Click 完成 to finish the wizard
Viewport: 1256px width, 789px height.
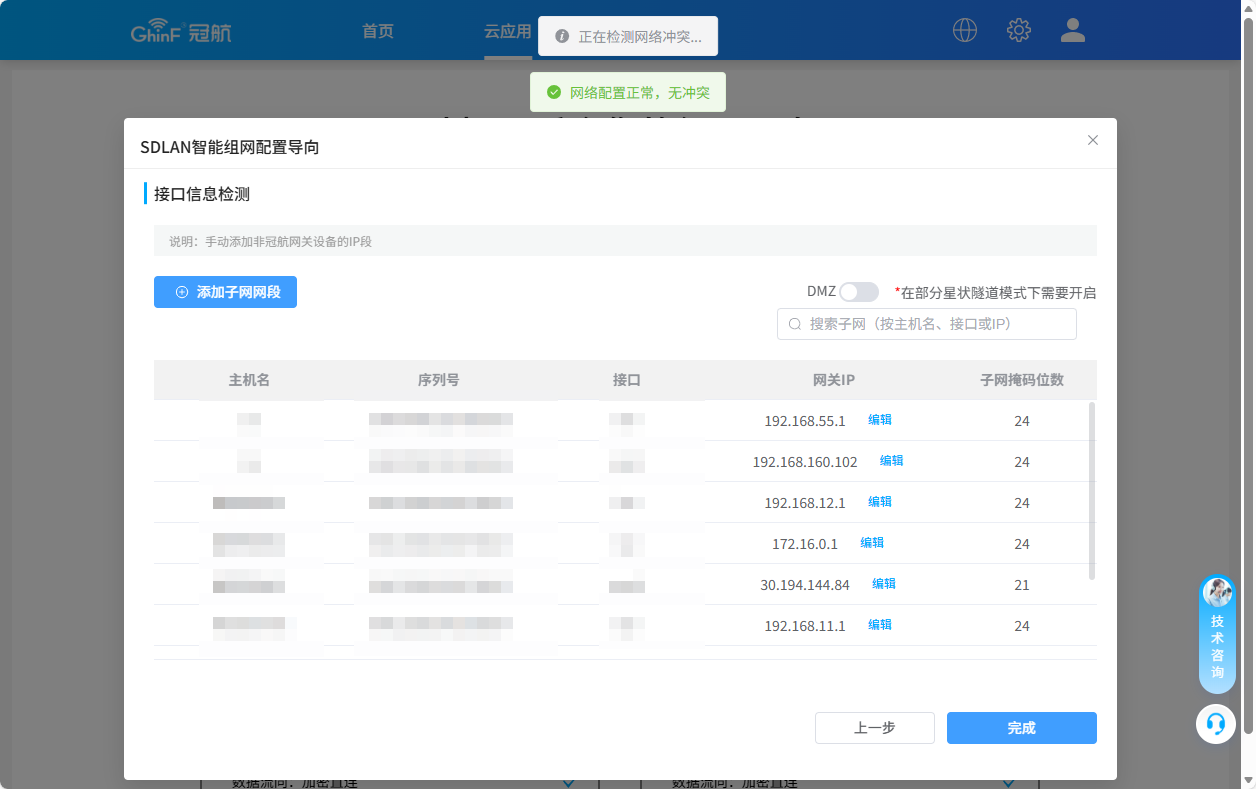(1021, 728)
